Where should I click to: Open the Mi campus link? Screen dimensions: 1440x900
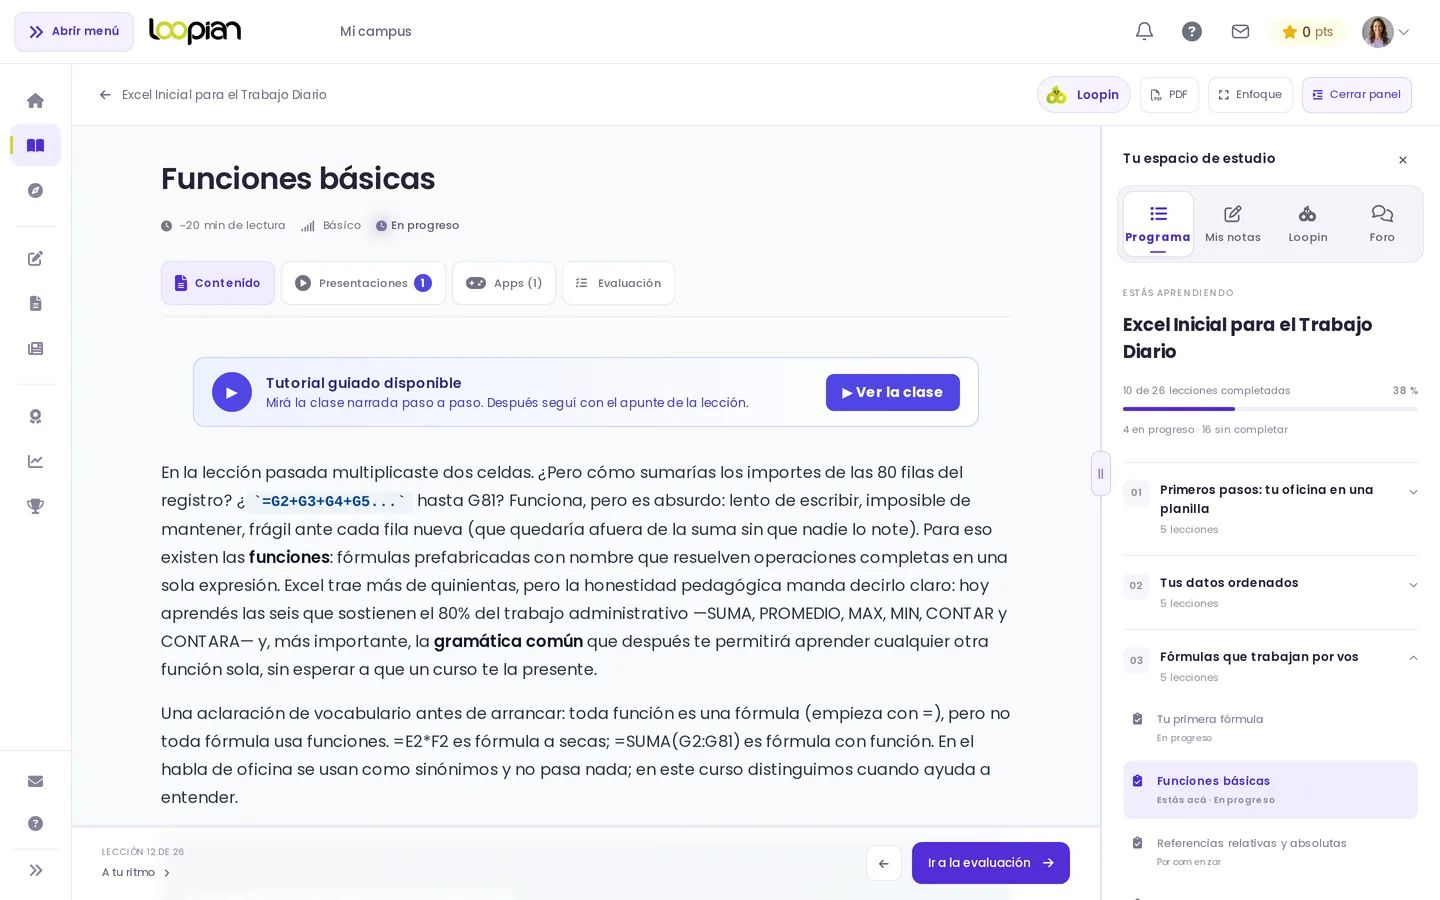coord(375,31)
